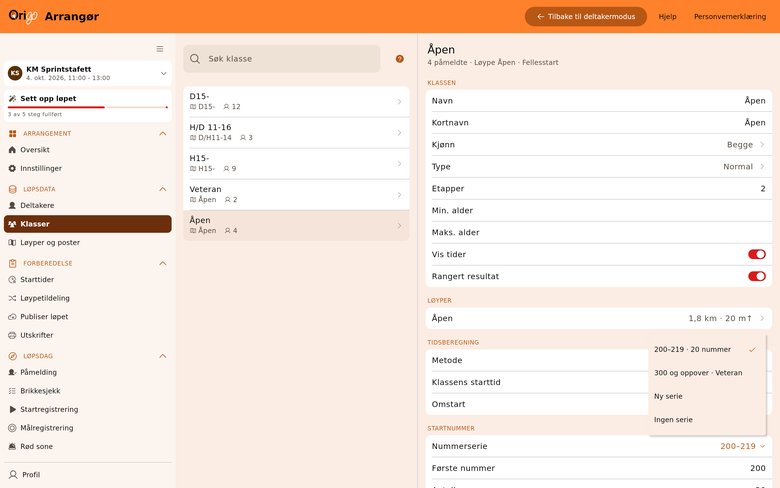This screenshot has width=780, height=488.
Task: Click the Origo logo
Action: click(23, 16)
